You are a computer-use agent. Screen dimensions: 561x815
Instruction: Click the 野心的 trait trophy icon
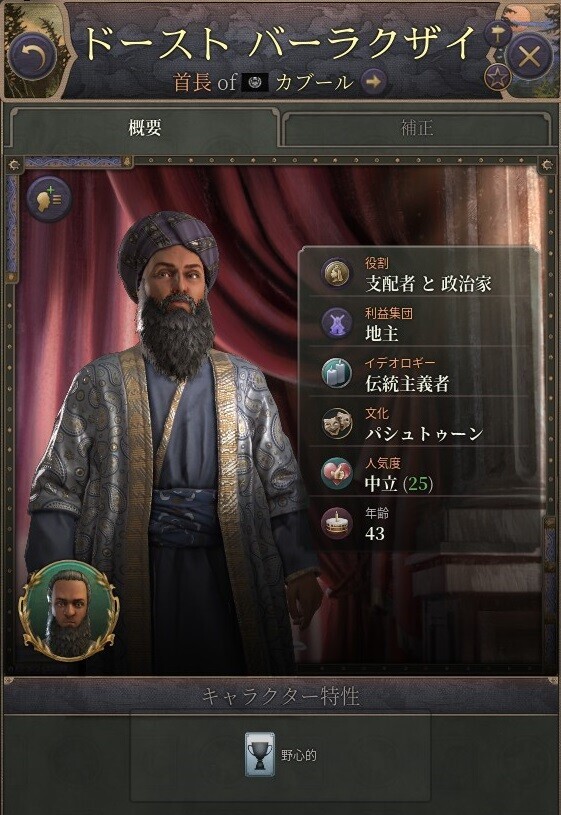click(260, 755)
